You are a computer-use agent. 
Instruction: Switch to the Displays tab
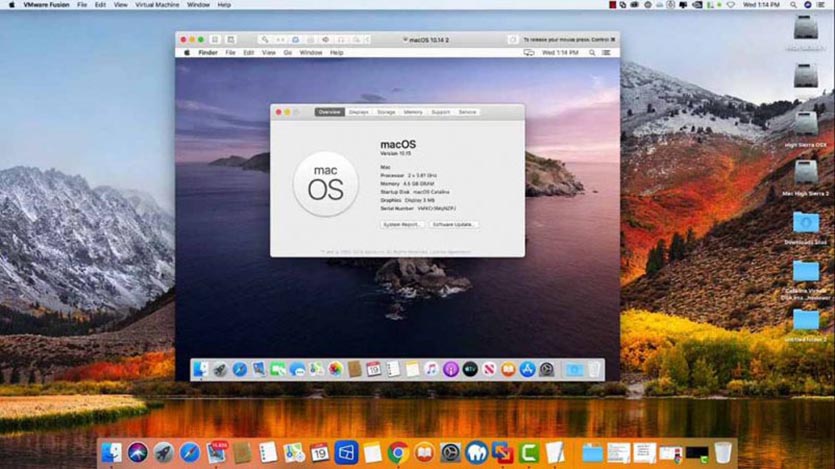(x=358, y=112)
